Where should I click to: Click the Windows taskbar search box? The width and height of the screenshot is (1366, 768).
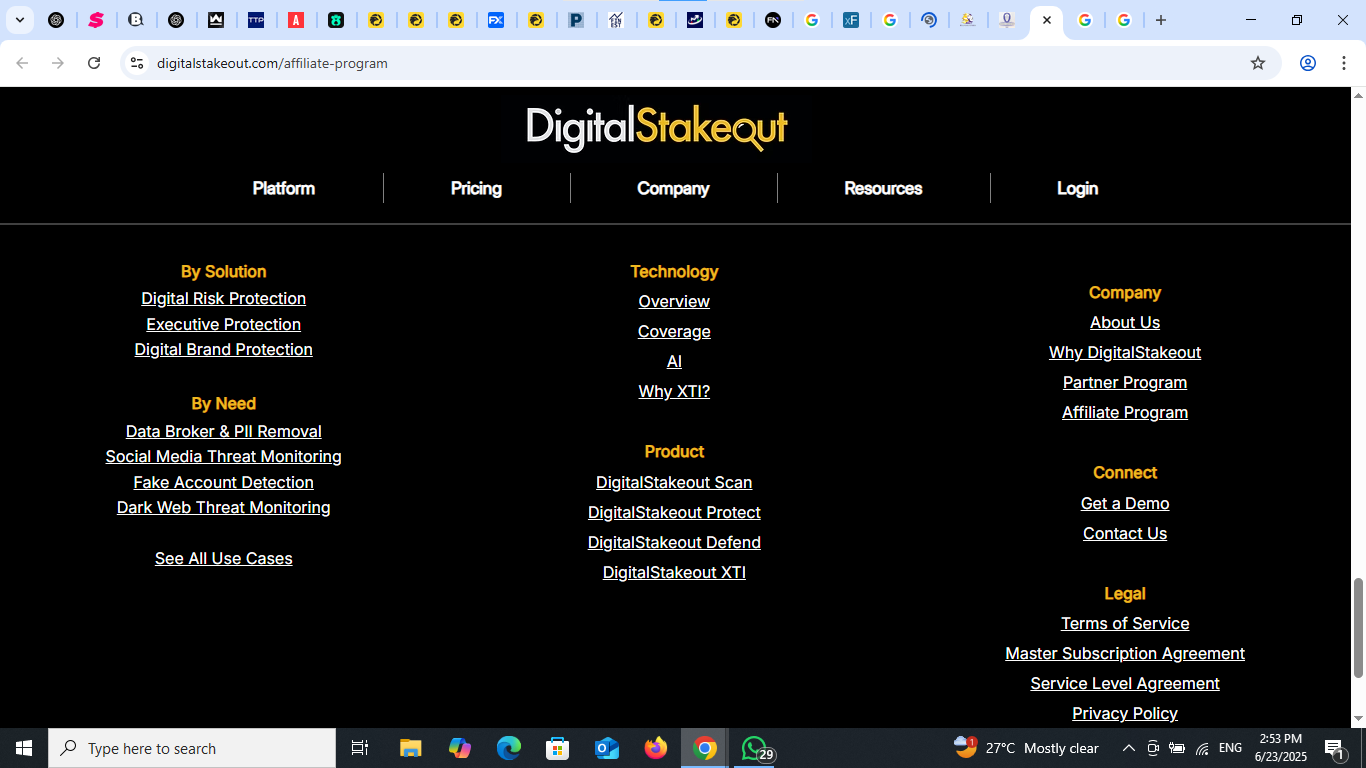coord(192,748)
